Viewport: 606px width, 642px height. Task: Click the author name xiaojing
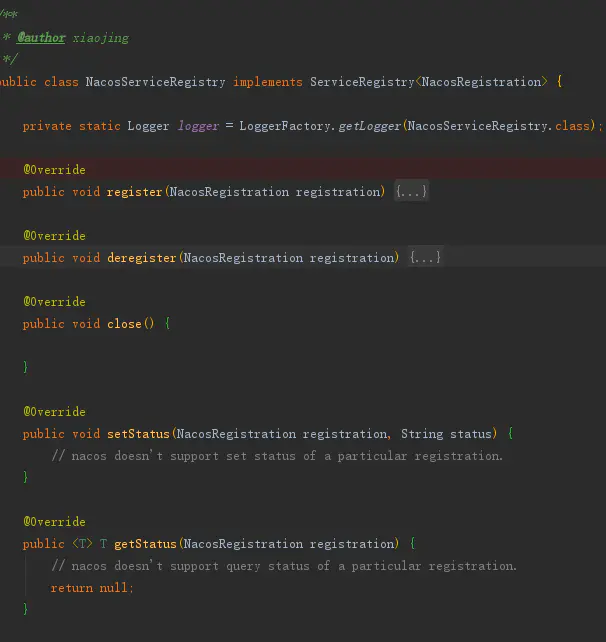pyautogui.click(x=101, y=38)
